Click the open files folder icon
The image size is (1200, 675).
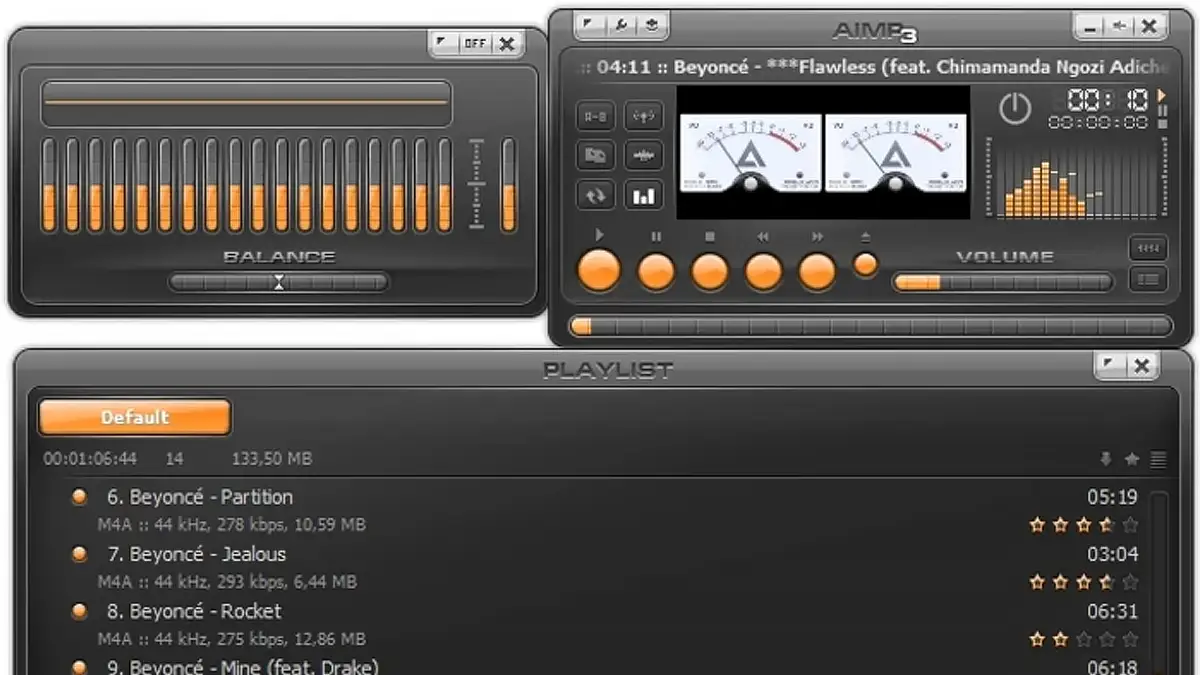[595, 156]
